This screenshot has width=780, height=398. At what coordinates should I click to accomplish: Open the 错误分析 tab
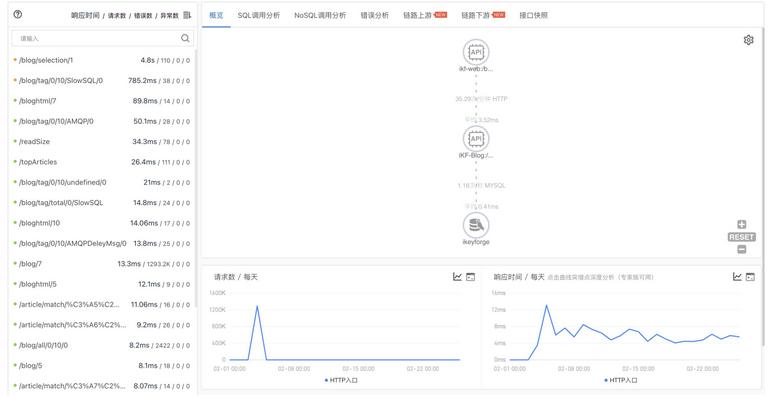tap(375, 15)
